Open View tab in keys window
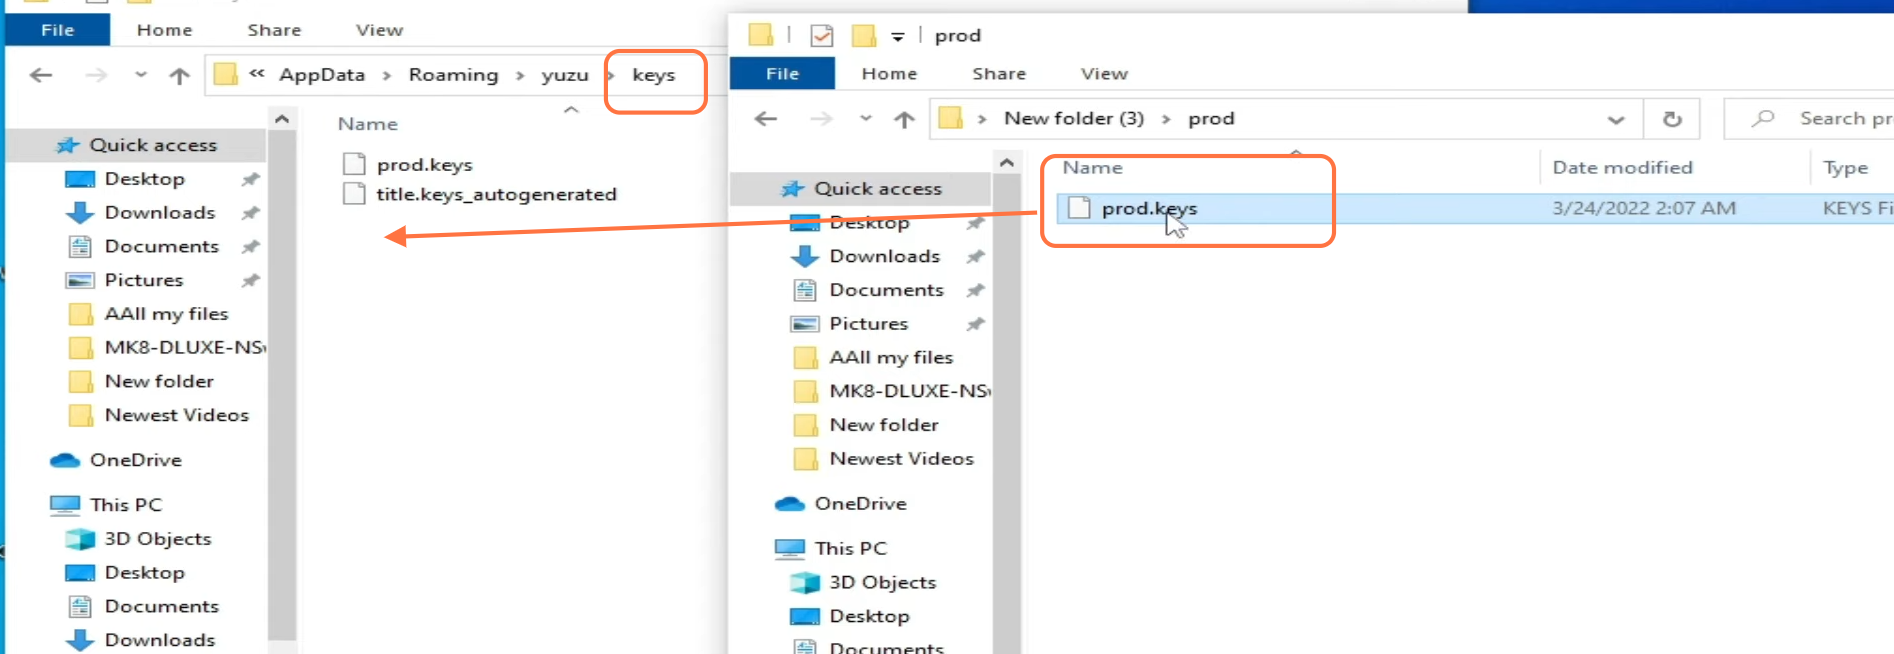Image resolution: width=1894 pixels, height=654 pixels. pyautogui.click(x=379, y=30)
